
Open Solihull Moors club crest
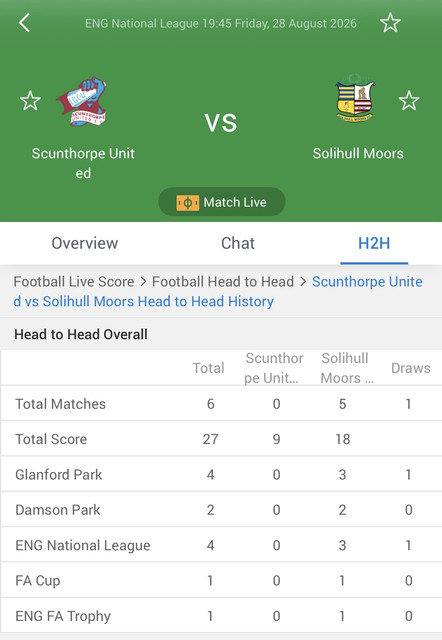[x=355, y=98]
